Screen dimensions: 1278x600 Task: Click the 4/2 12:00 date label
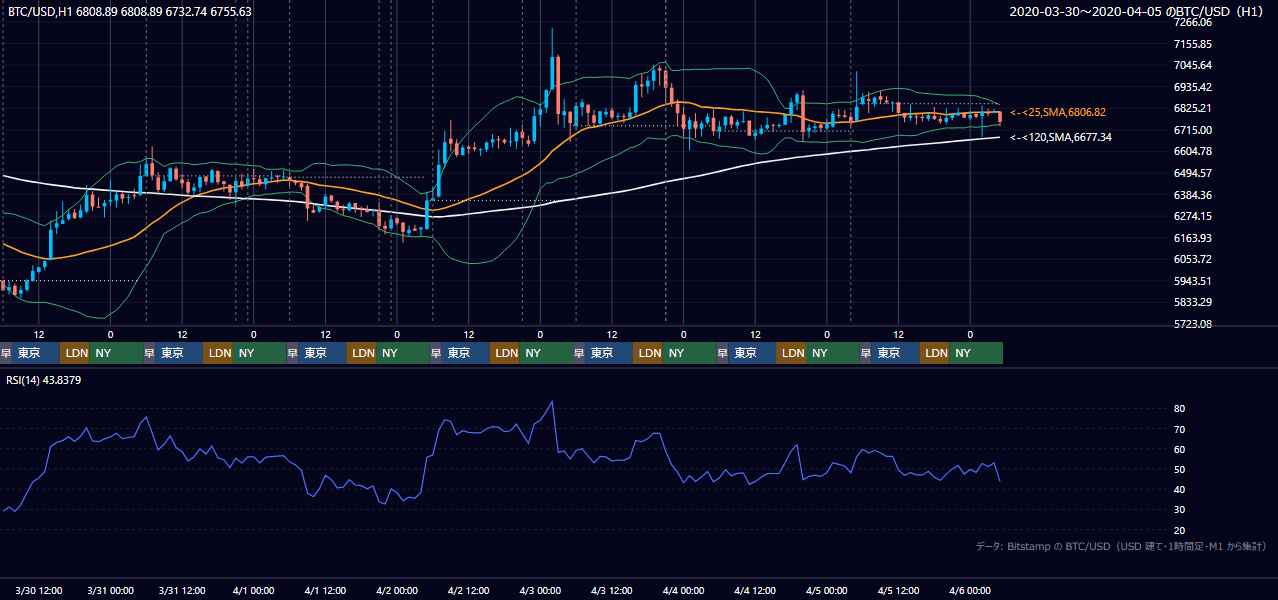[469, 590]
